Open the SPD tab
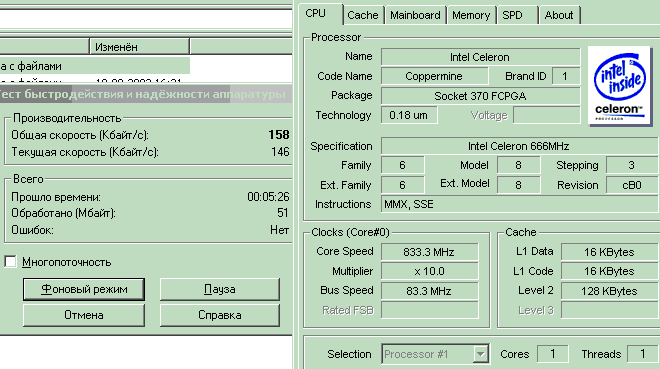 [x=517, y=15]
